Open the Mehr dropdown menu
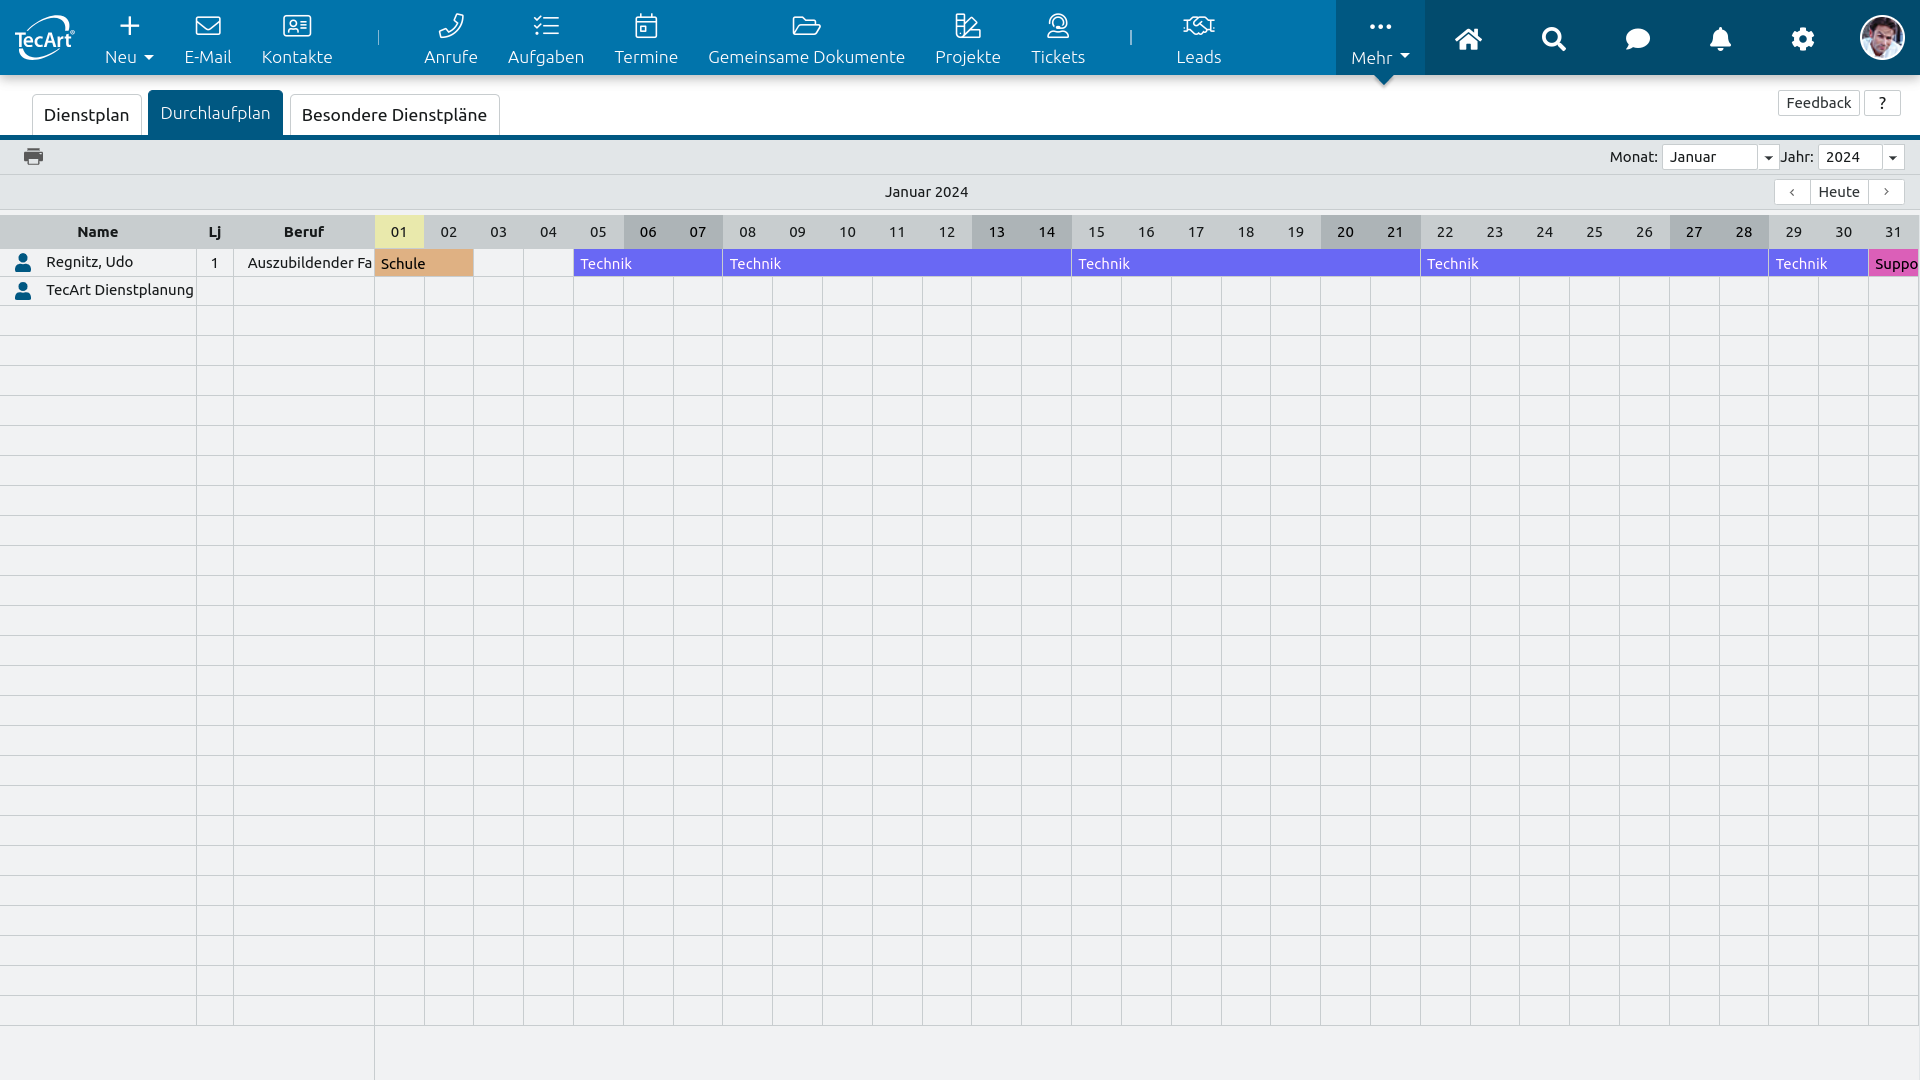Viewport: 1920px width, 1080px height. (x=1380, y=40)
